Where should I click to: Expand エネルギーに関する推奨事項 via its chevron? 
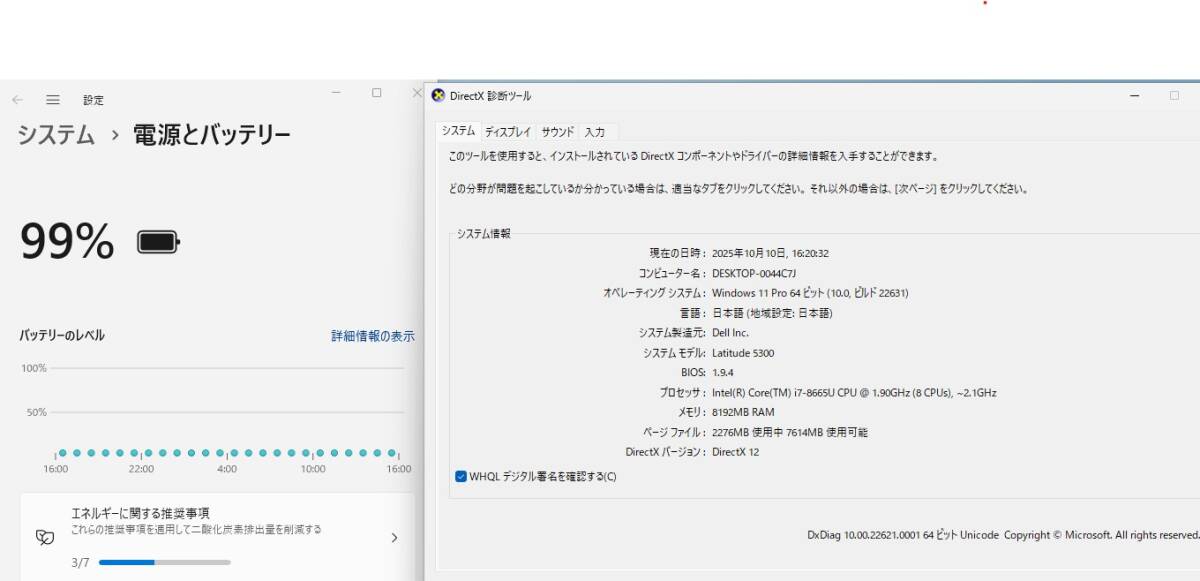click(395, 537)
